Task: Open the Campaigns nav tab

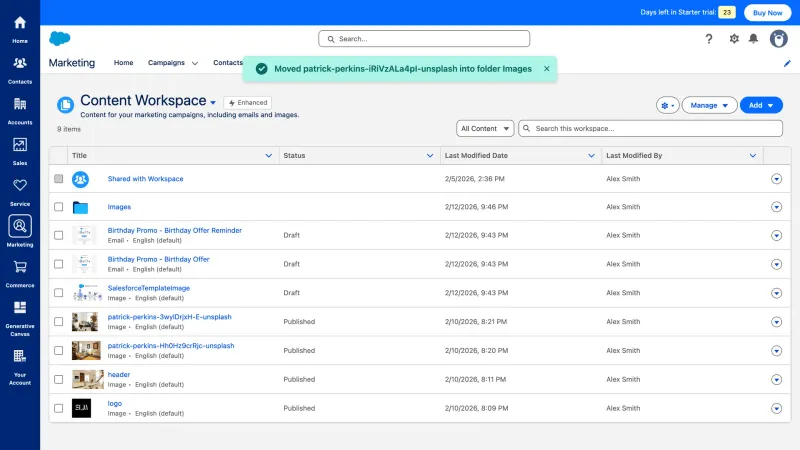Action: tap(166, 63)
